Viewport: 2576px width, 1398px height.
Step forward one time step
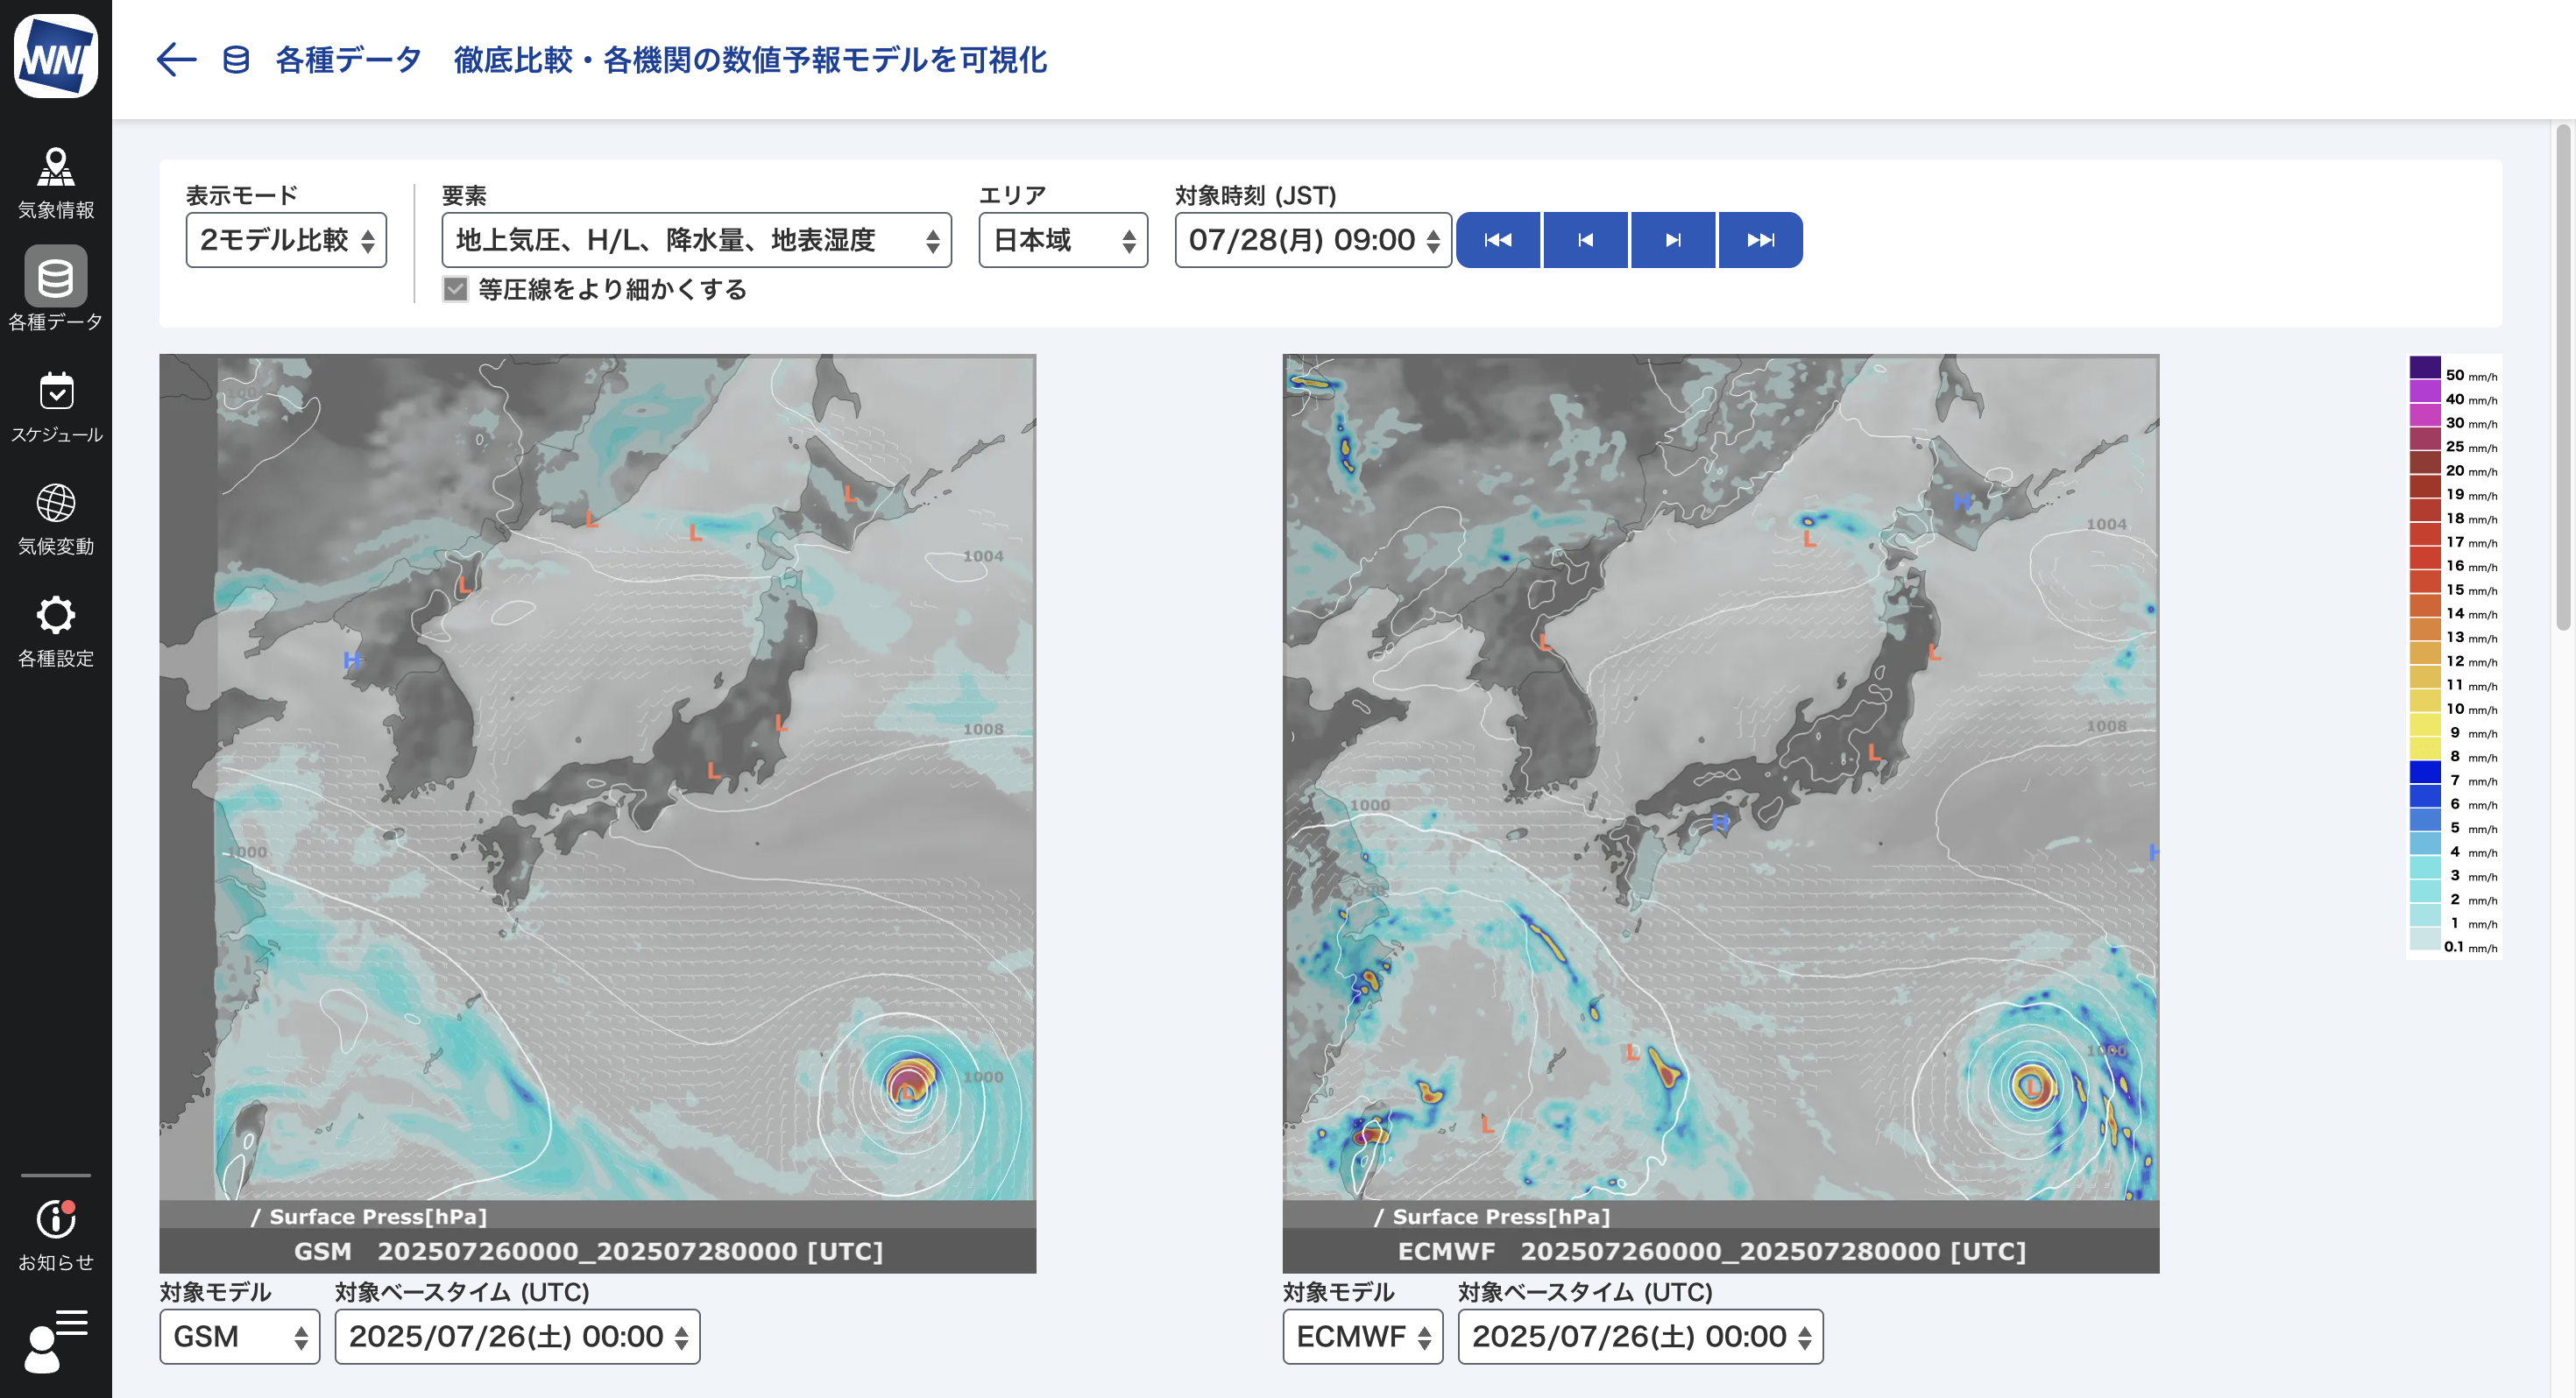(x=1673, y=240)
